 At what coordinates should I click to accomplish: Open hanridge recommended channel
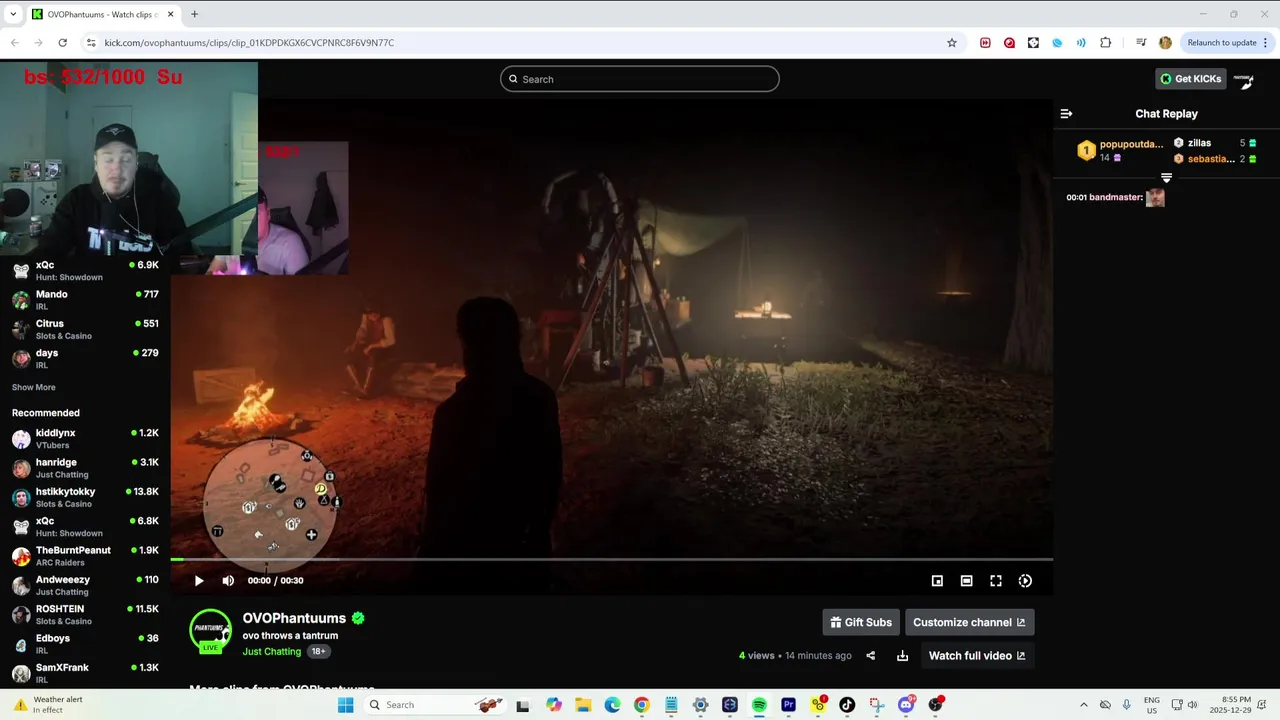pyautogui.click(x=85, y=468)
